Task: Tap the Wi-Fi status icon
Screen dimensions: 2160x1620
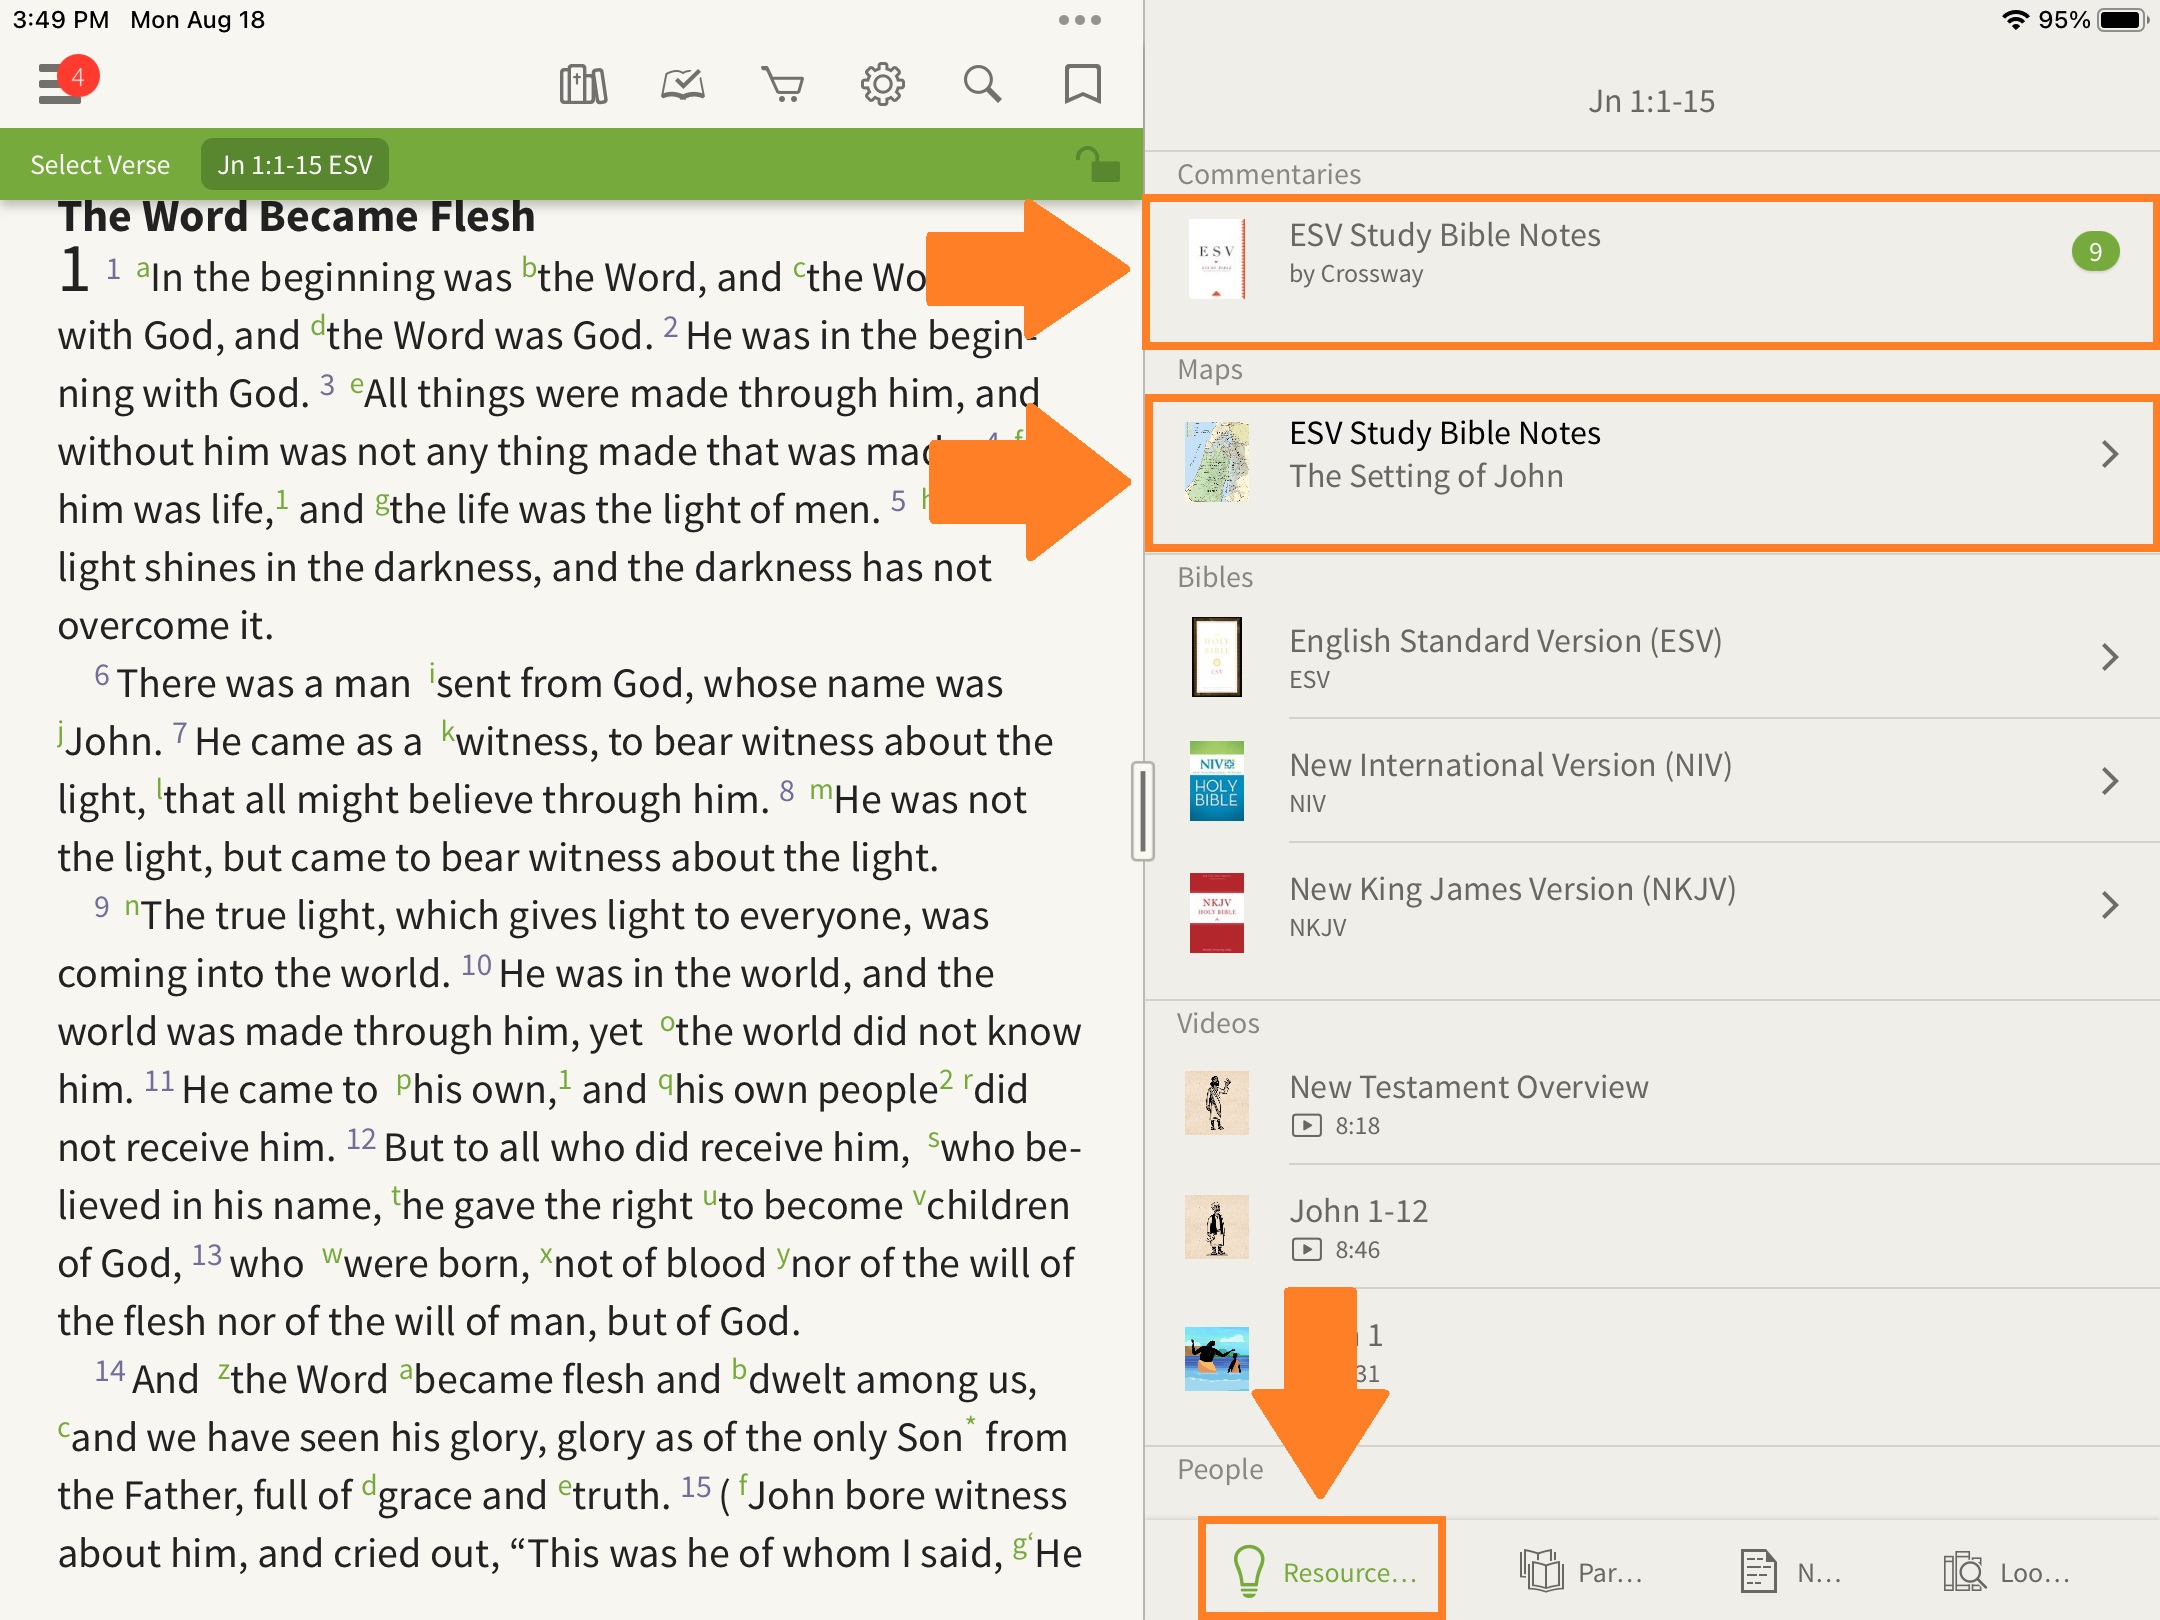Action: (2014, 20)
